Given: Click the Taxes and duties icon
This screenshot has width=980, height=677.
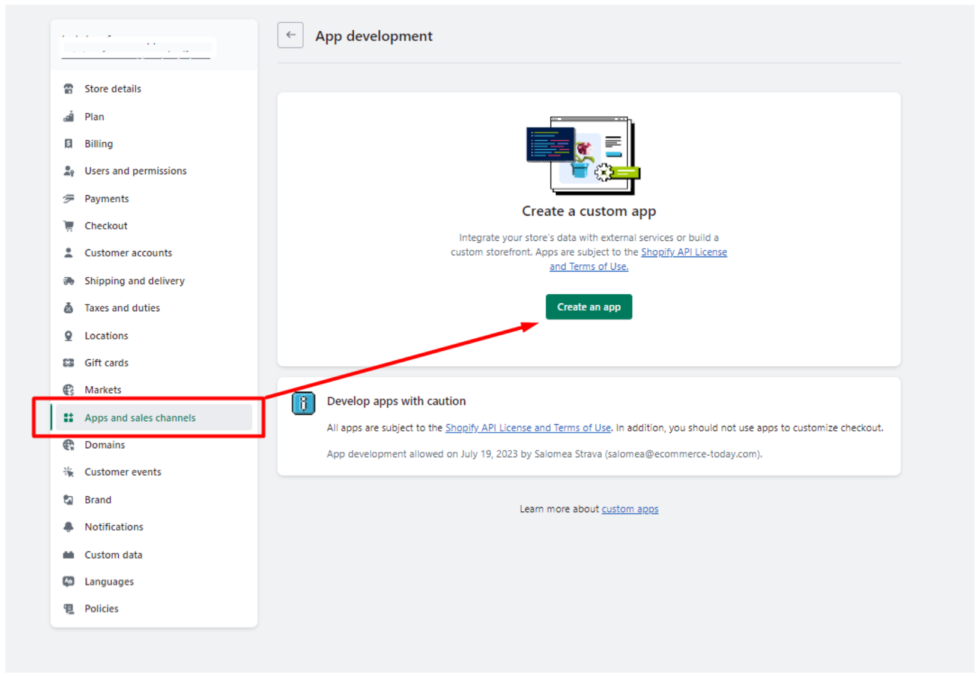Looking at the screenshot, I should point(66,307).
